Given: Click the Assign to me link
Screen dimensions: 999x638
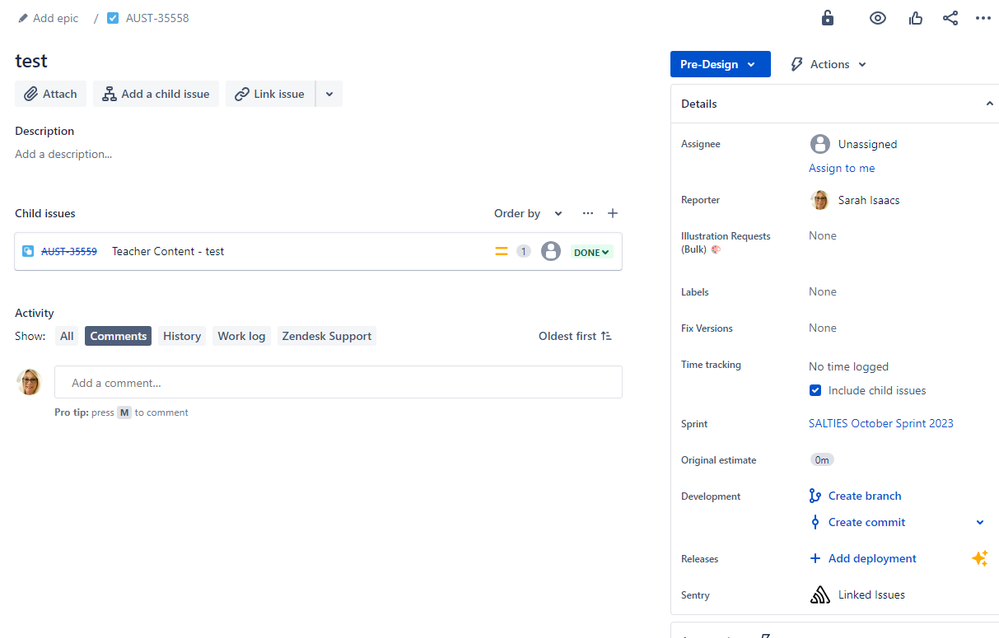Looking at the screenshot, I should pos(842,168).
